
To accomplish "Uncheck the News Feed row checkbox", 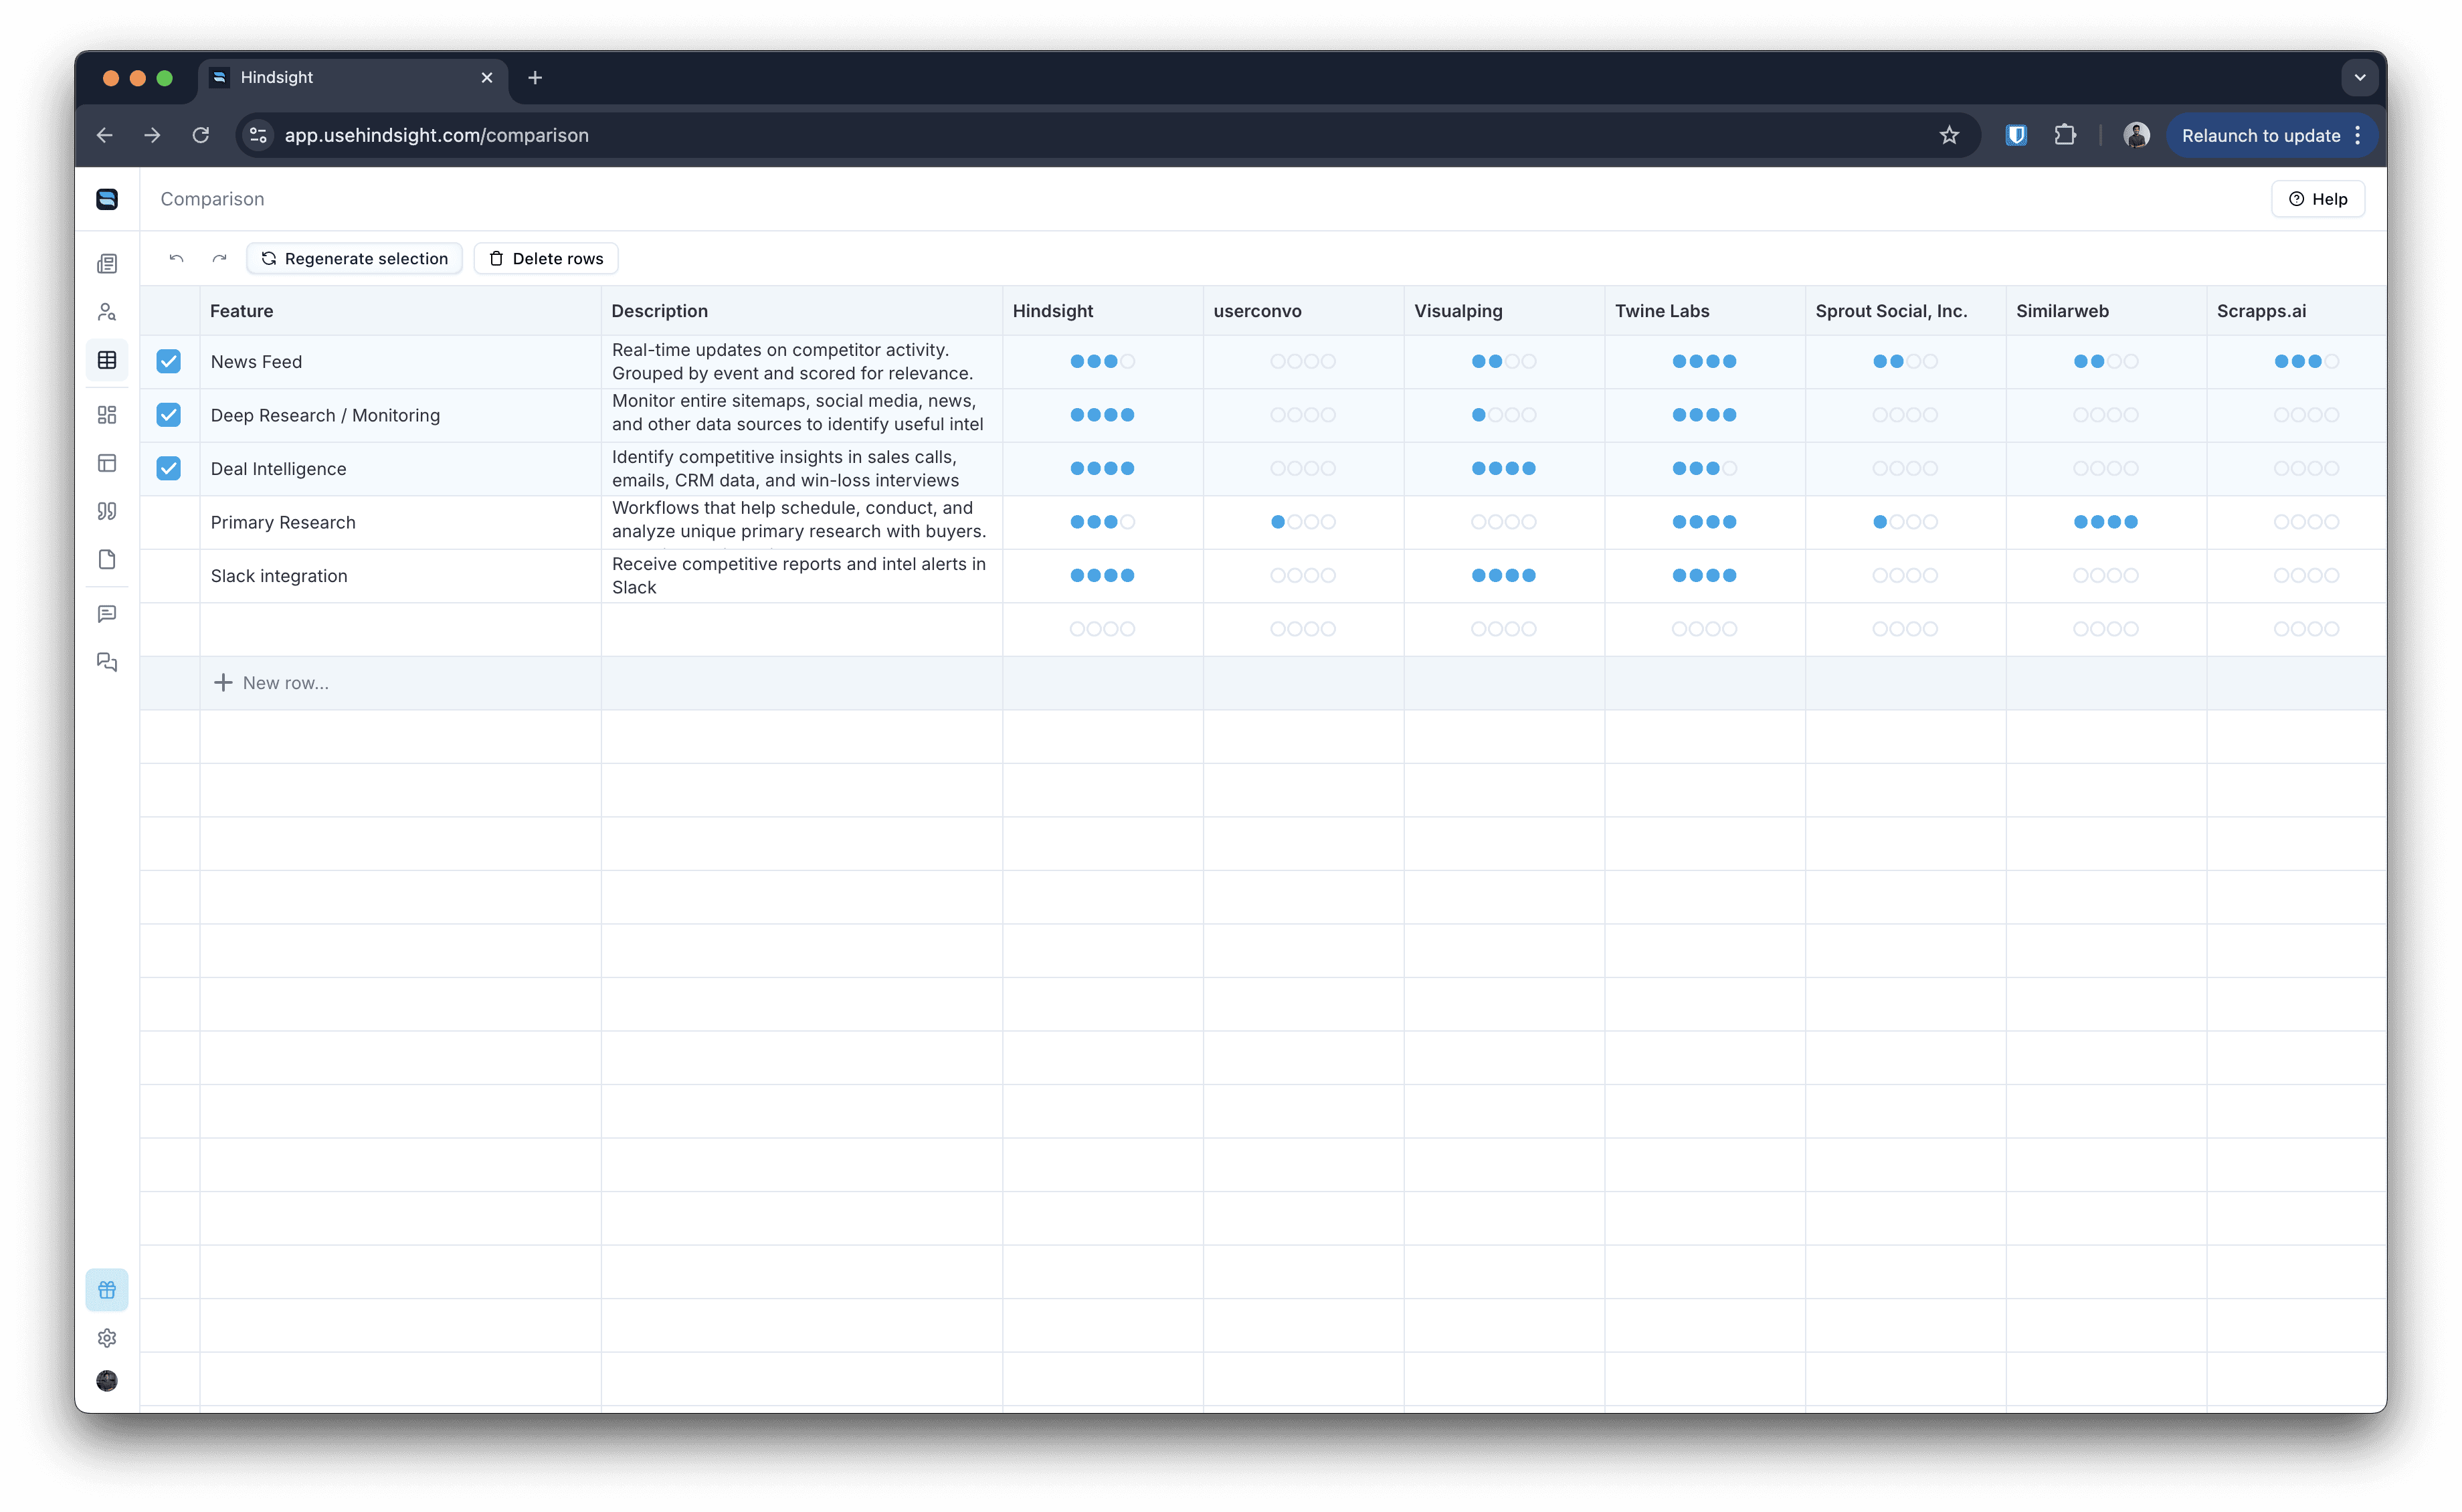I will click(169, 362).
